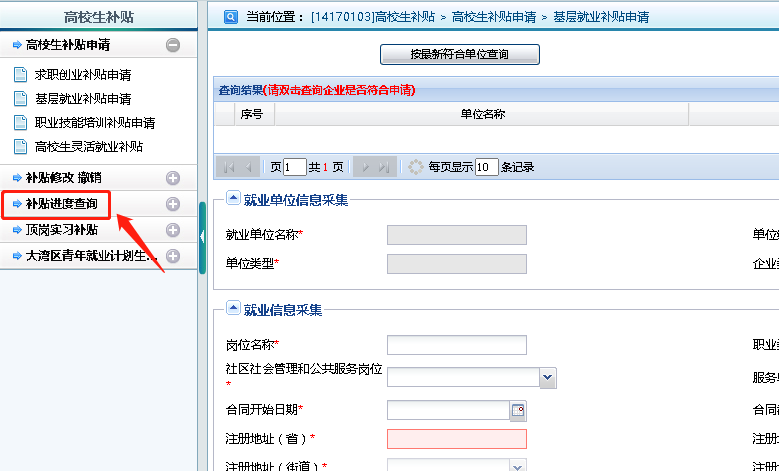Click the arrow icon beside 顶岗实习补贴
Screen dimensions: 779x471
[x=17, y=230]
